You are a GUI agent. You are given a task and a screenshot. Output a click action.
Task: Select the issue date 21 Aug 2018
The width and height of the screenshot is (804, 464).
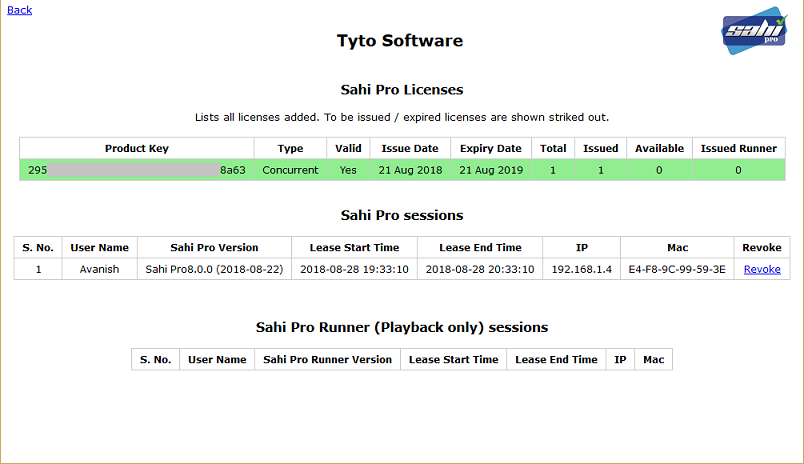[x=409, y=170]
